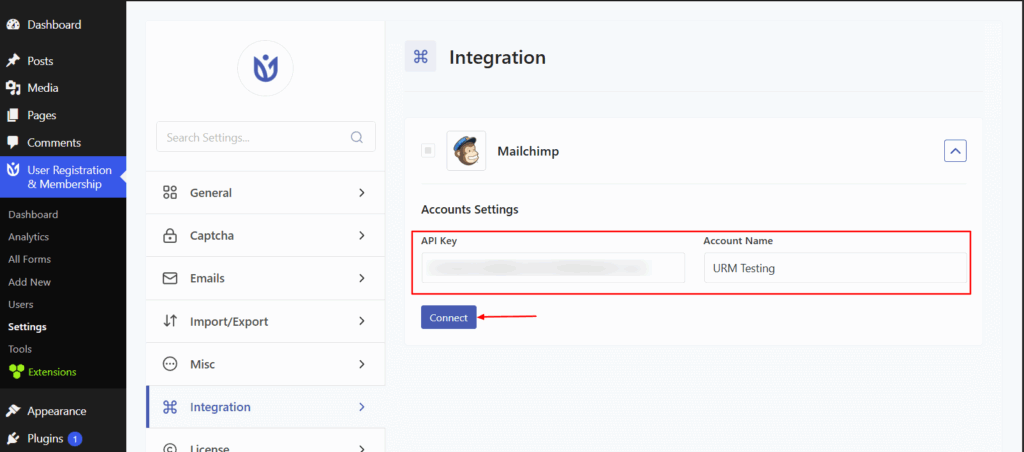Viewport: 1024px width, 452px height.
Task: Click the Comments speech bubble icon
Action: [13, 142]
